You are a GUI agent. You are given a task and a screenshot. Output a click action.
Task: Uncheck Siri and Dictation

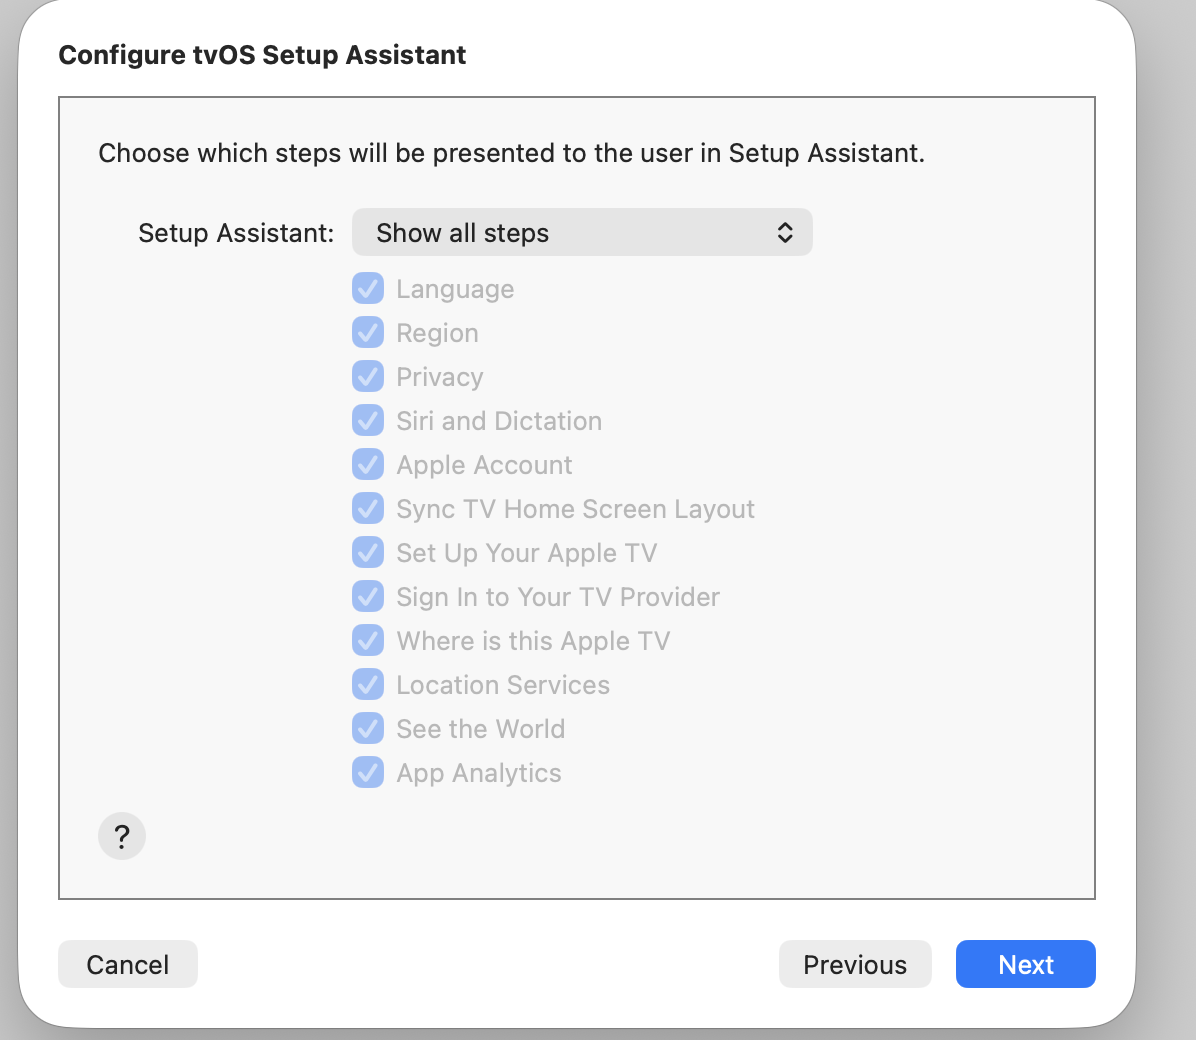tap(368, 420)
